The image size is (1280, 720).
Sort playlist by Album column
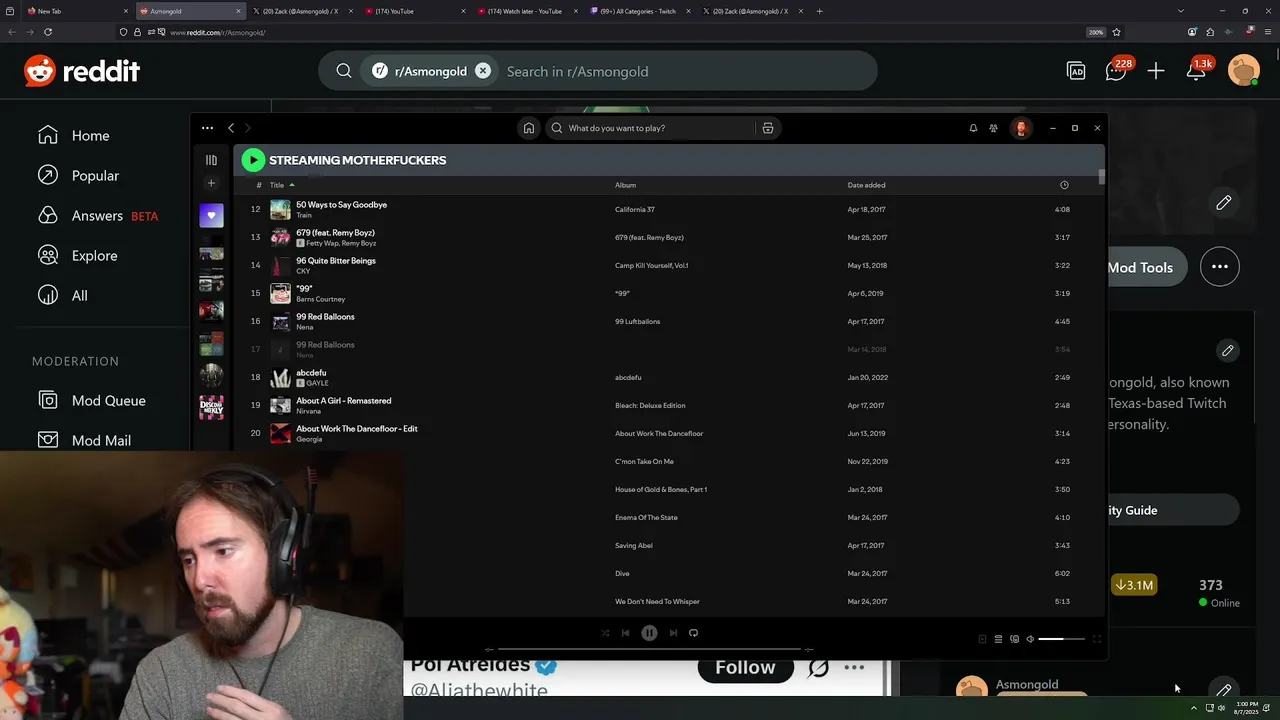tap(625, 185)
